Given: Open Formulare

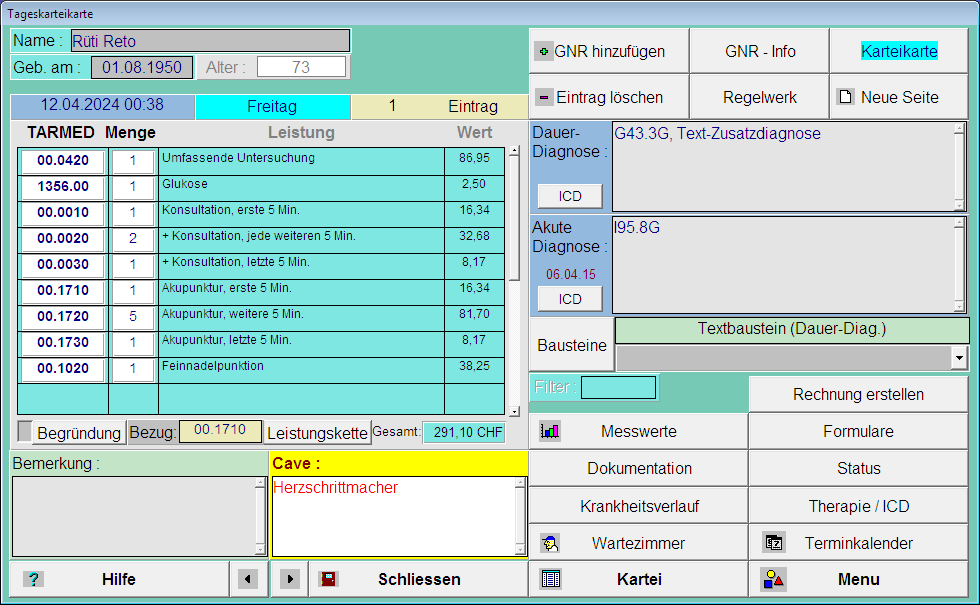Looking at the screenshot, I should [858, 431].
